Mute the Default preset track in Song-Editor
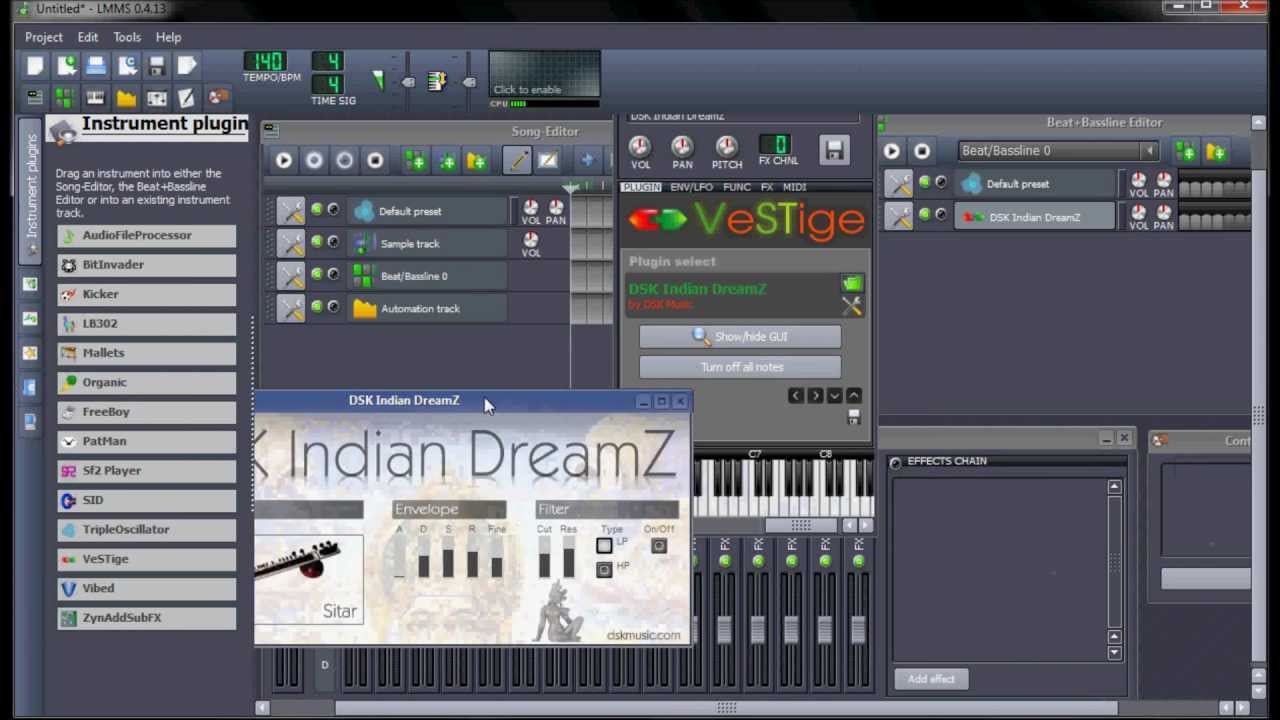This screenshot has width=1280, height=720. [317, 210]
